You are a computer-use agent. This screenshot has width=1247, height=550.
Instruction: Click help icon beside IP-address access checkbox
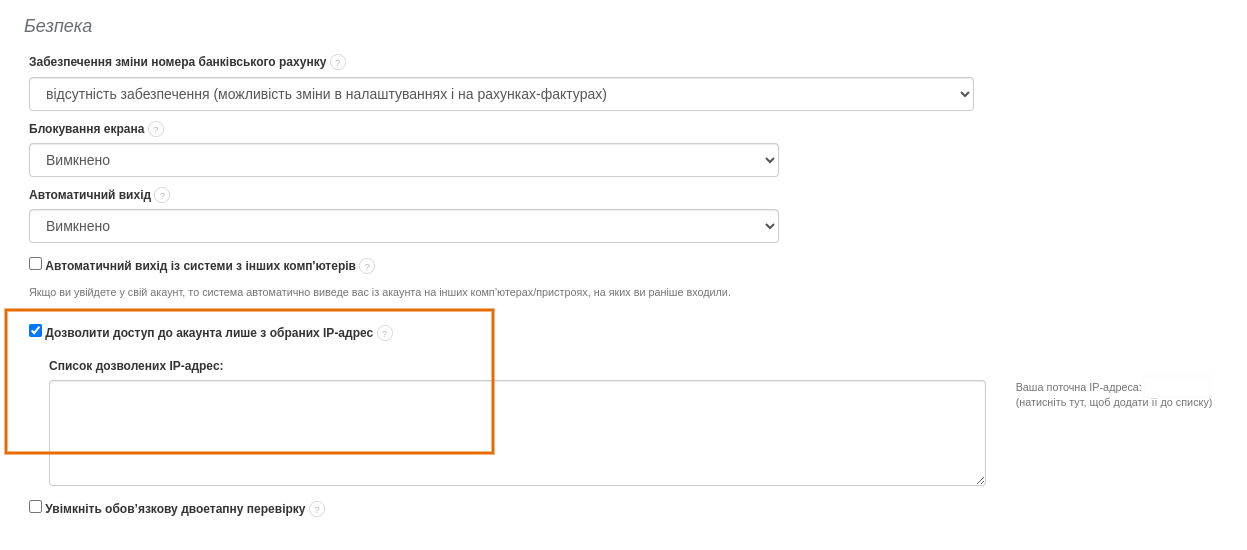pyautogui.click(x=385, y=333)
